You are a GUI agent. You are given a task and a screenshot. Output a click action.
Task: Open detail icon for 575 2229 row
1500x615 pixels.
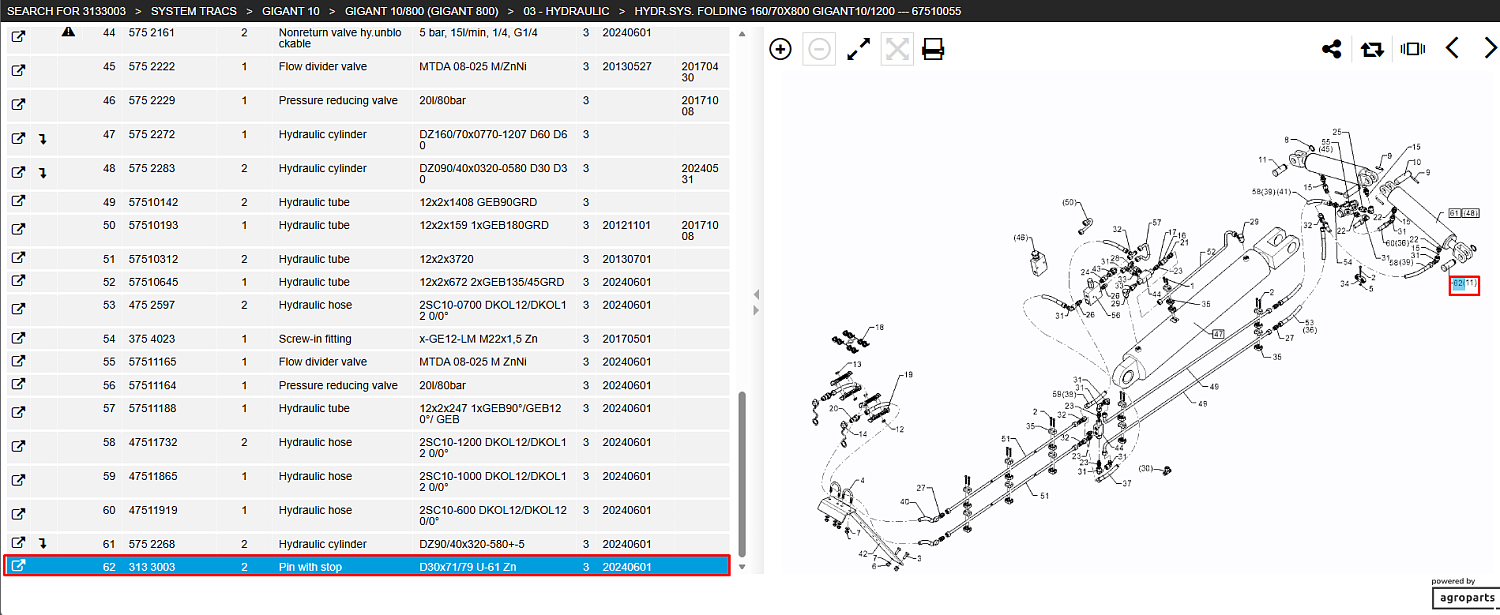pyautogui.click(x=18, y=103)
